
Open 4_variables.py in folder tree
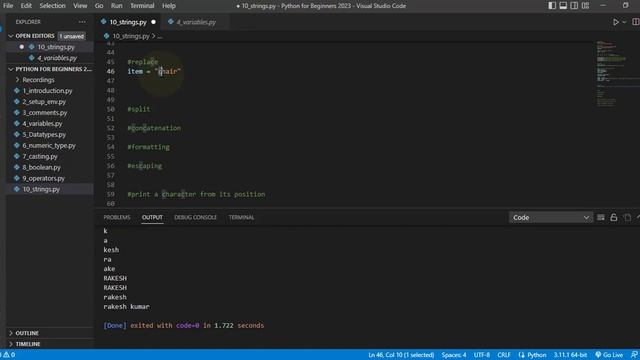tap(42, 124)
